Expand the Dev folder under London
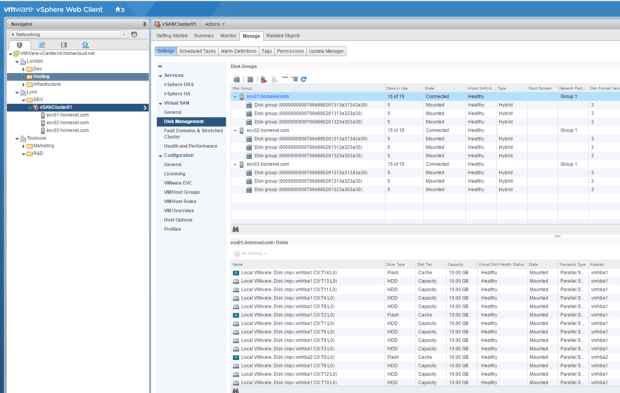The height and width of the screenshot is (393, 620). (23, 69)
